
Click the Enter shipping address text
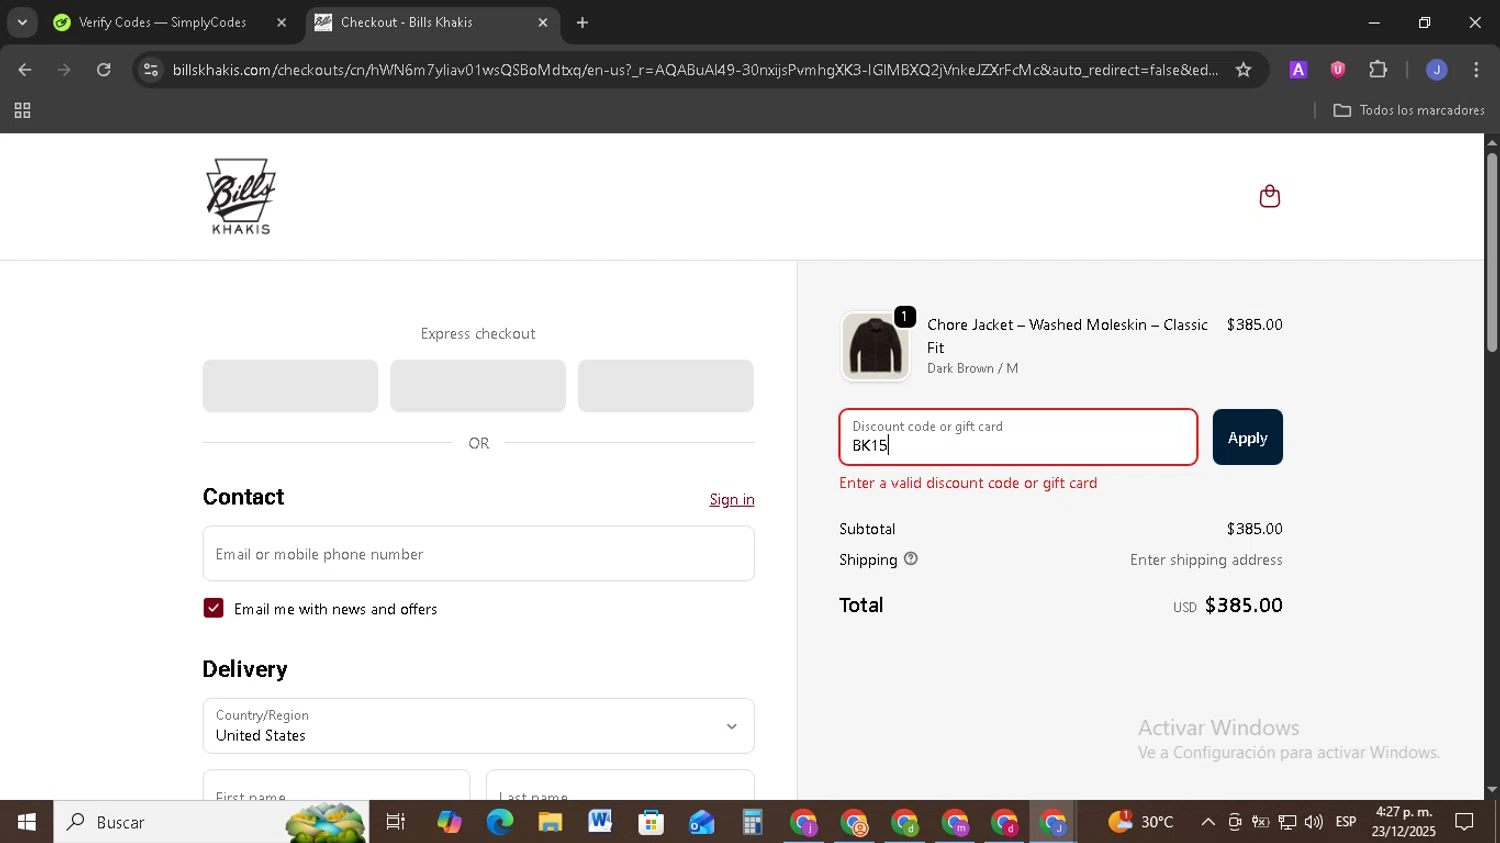pyautogui.click(x=1206, y=560)
